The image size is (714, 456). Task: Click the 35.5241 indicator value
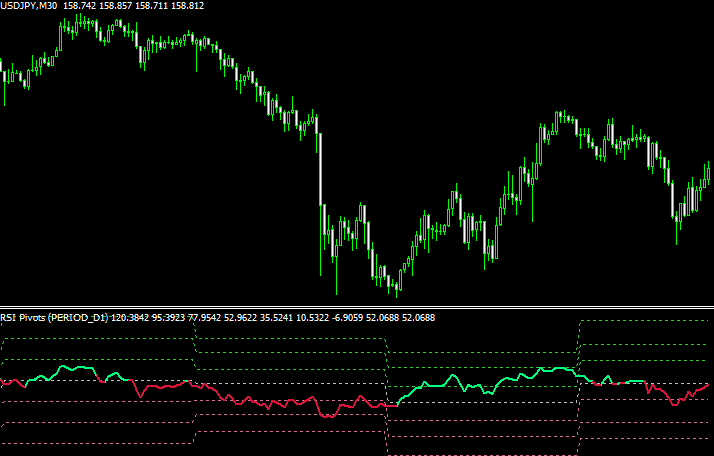point(276,318)
